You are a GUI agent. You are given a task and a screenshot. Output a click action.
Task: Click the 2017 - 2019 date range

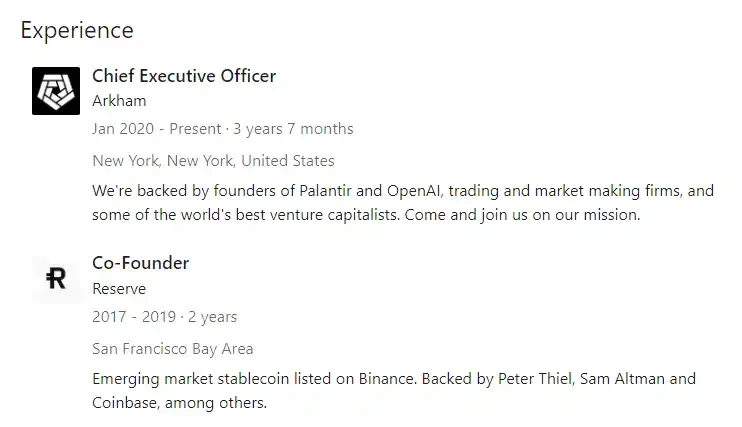pyautogui.click(x=135, y=317)
